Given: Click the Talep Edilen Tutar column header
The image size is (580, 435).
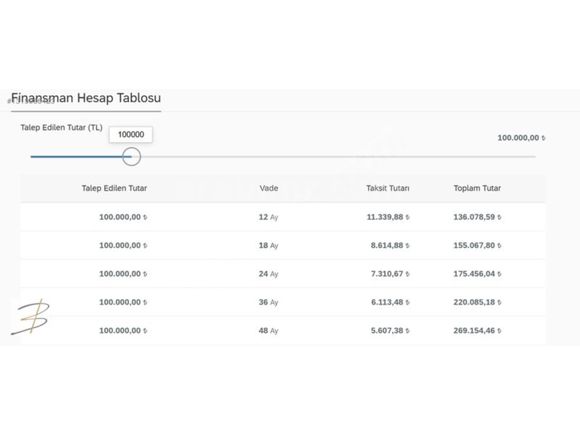Looking at the screenshot, I should tap(114, 188).
